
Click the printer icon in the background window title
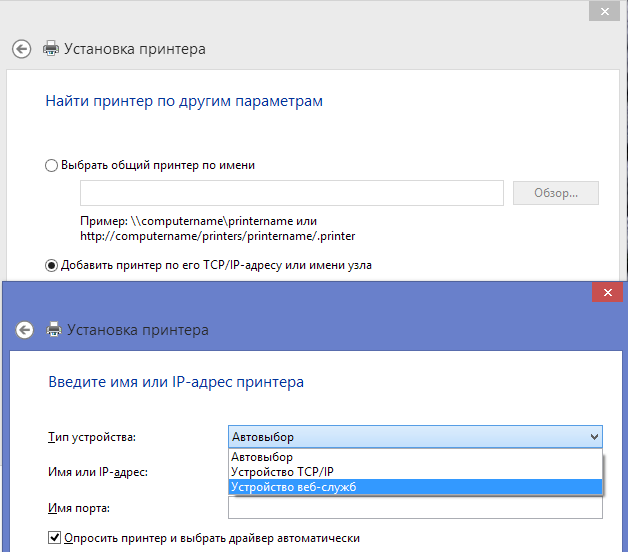(50, 48)
